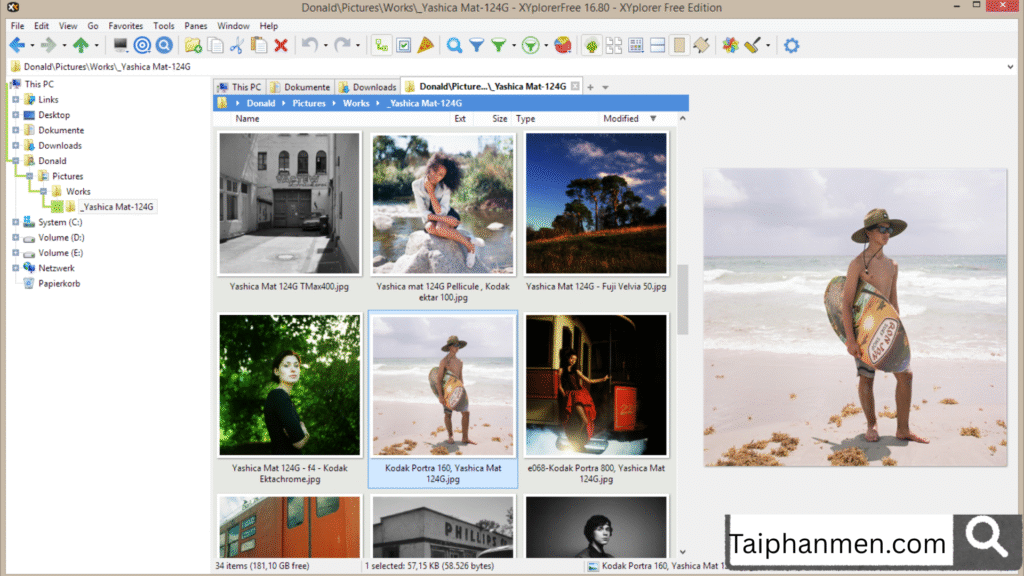The height and width of the screenshot is (576, 1024).
Task: Expand the System (C:) tree node
Action: coord(15,223)
